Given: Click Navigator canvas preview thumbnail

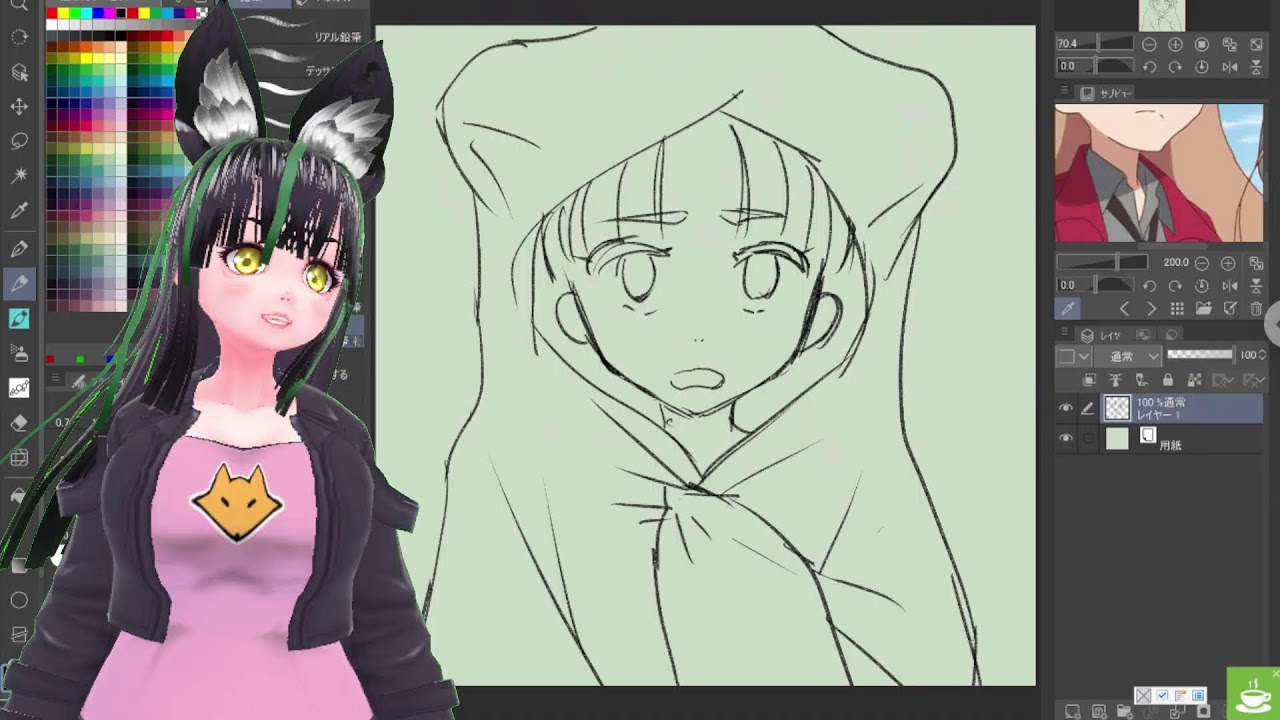Looking at the screenshot, I should [x=1162, y=15].
